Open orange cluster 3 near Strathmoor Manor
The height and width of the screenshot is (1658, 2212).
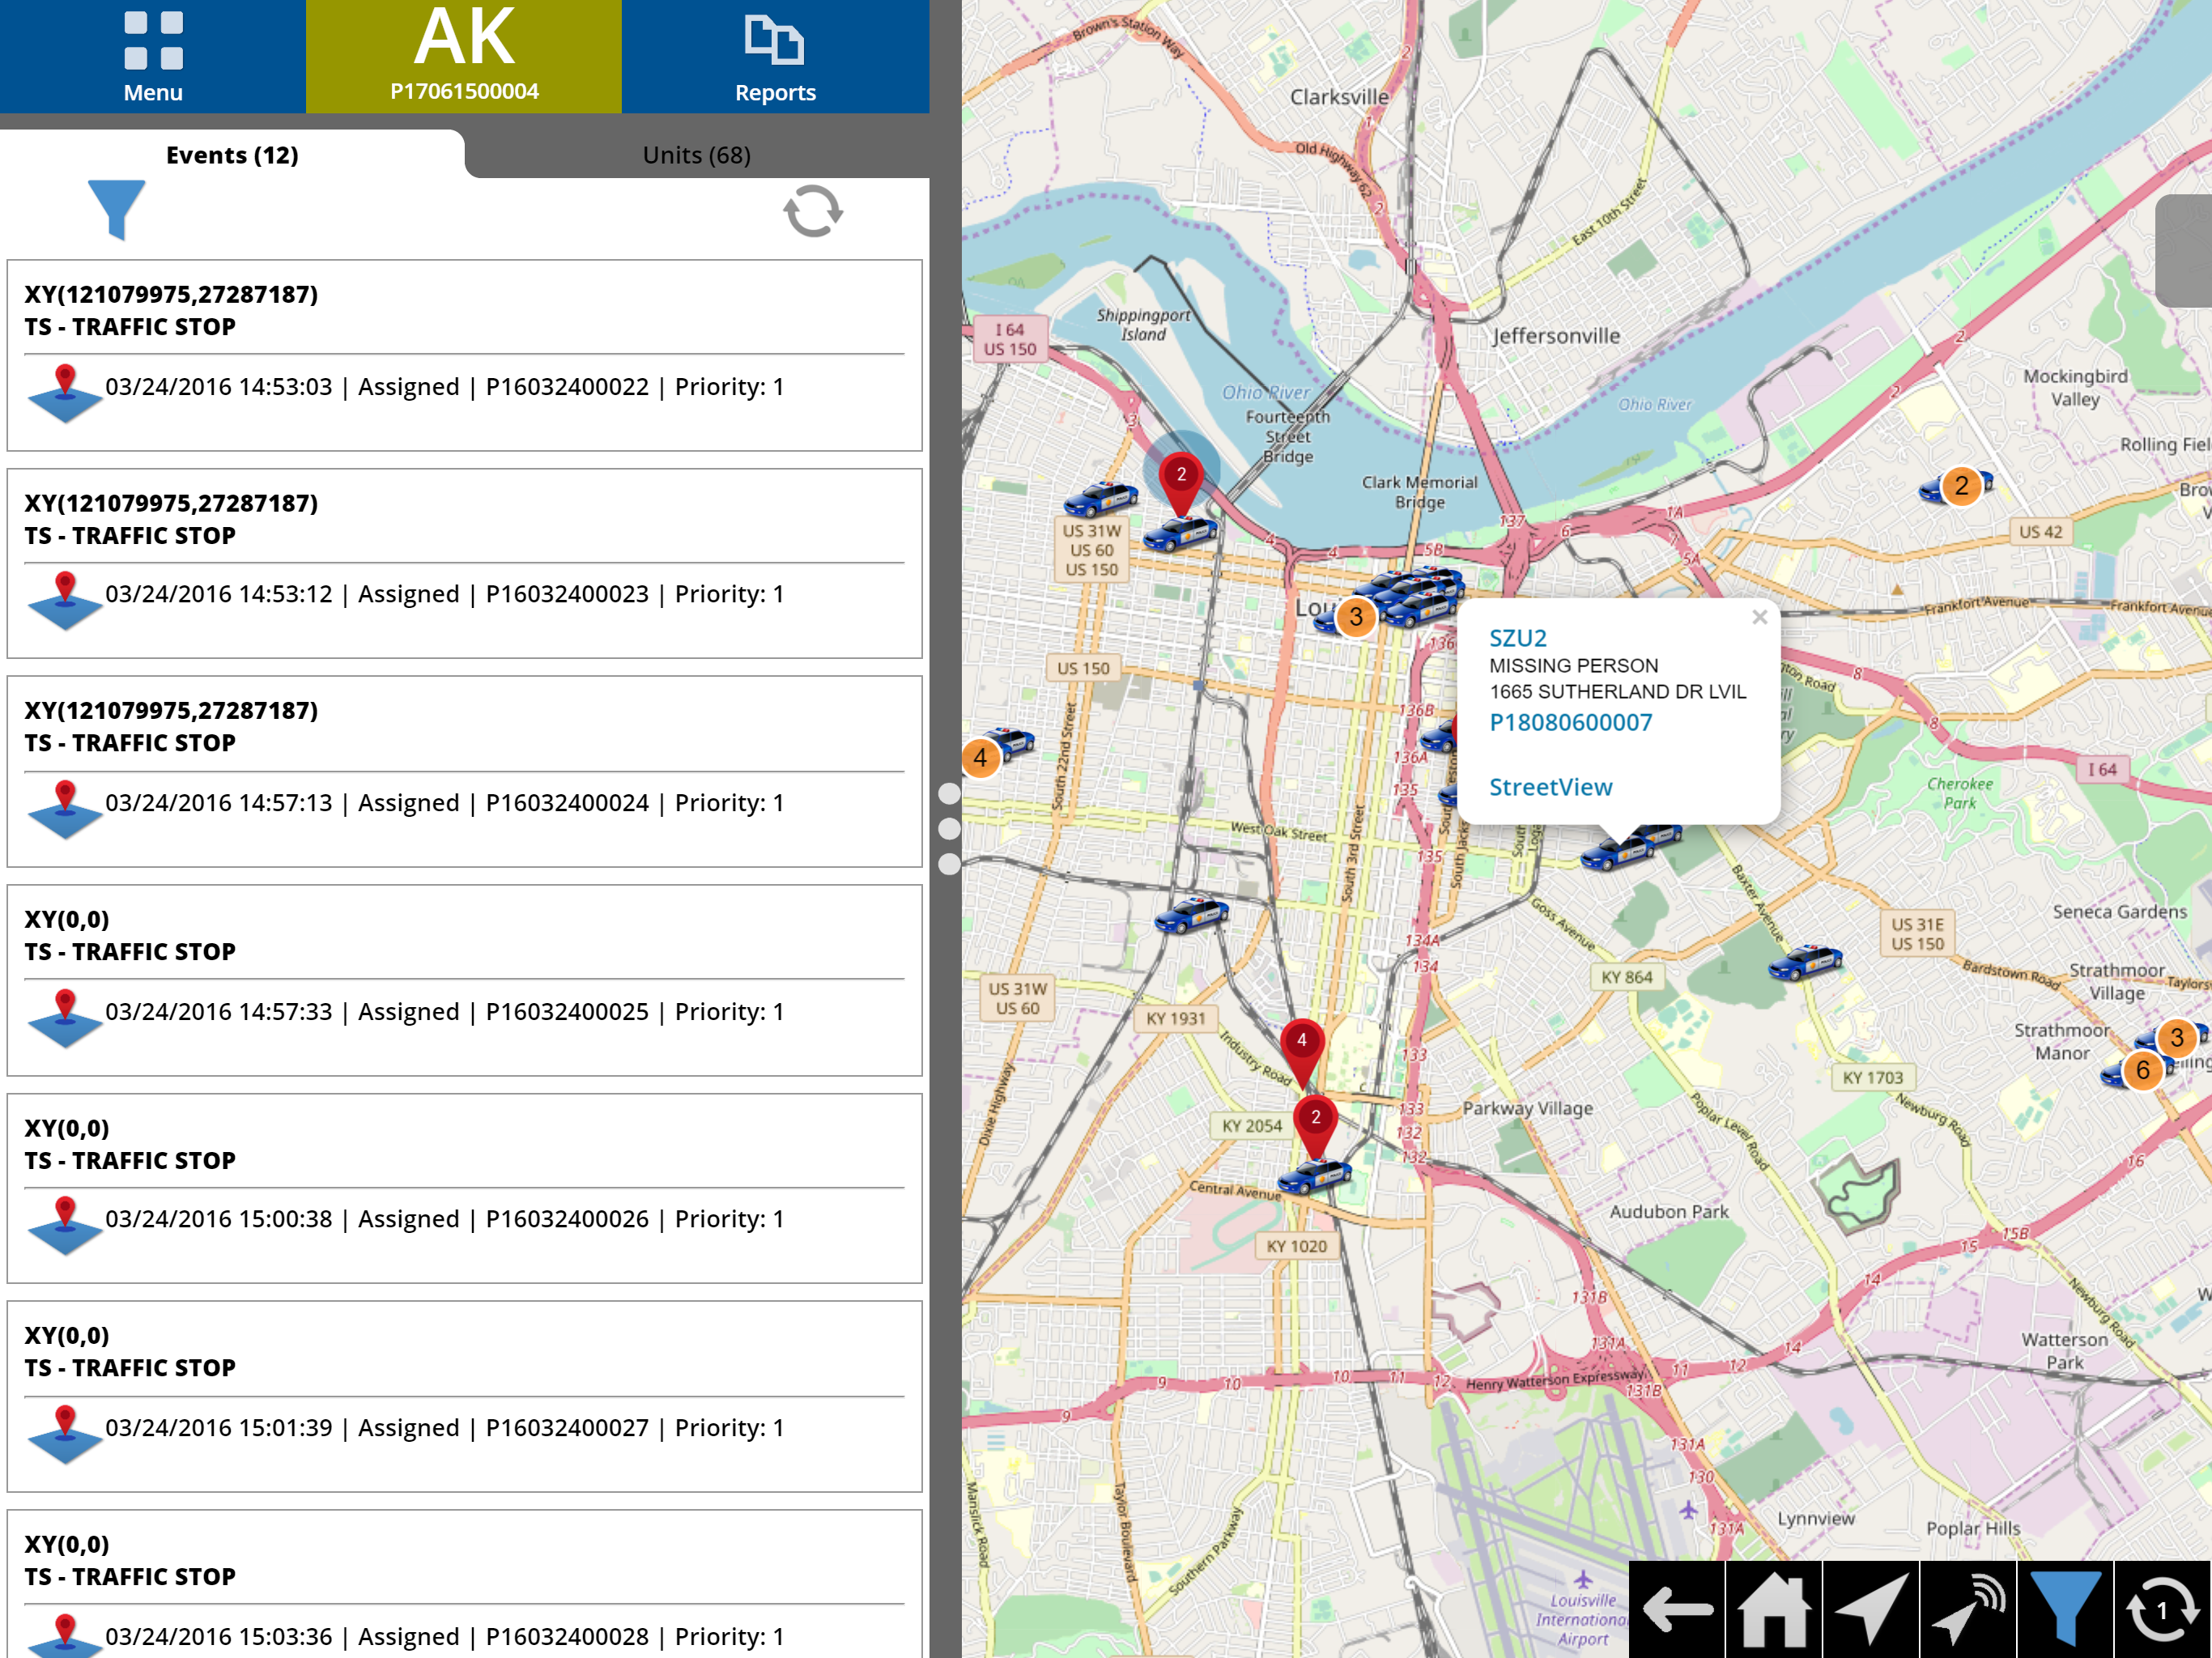[x=2176, y=1037]
